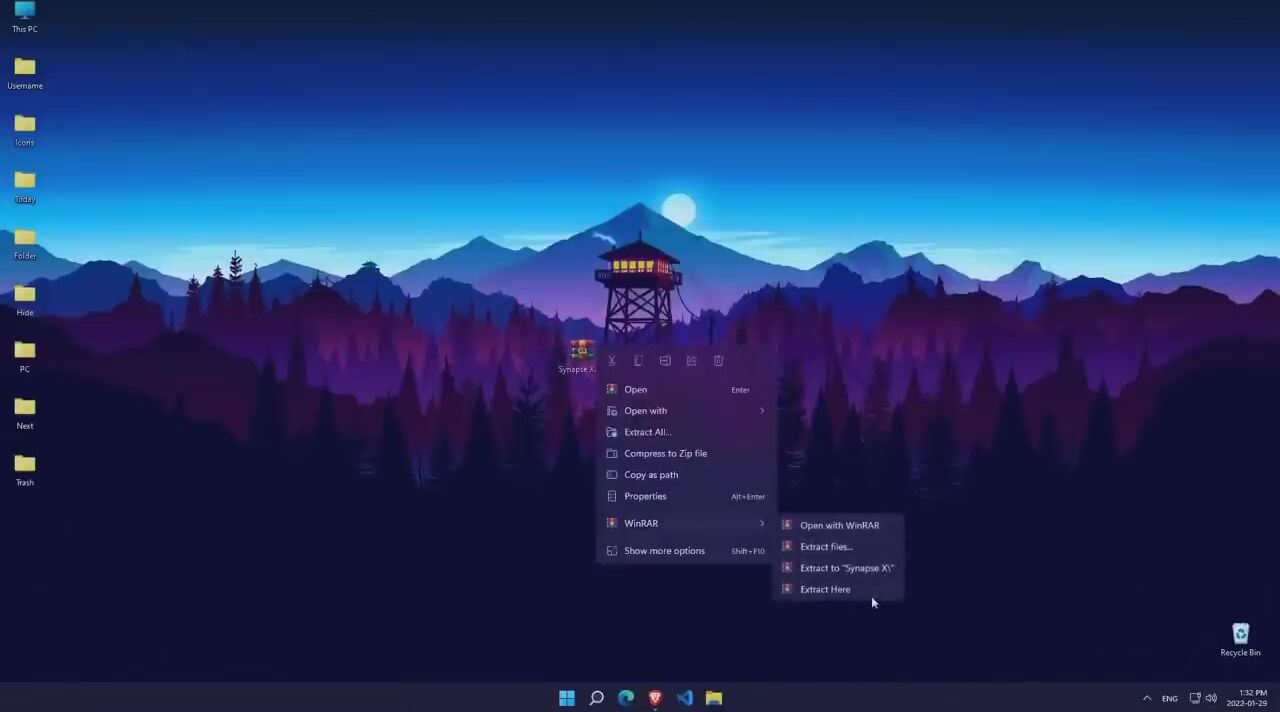This screenshot has width=1280, height=712.
Task: Choose Compress to Zip file
Action: [x=665, y=453]
